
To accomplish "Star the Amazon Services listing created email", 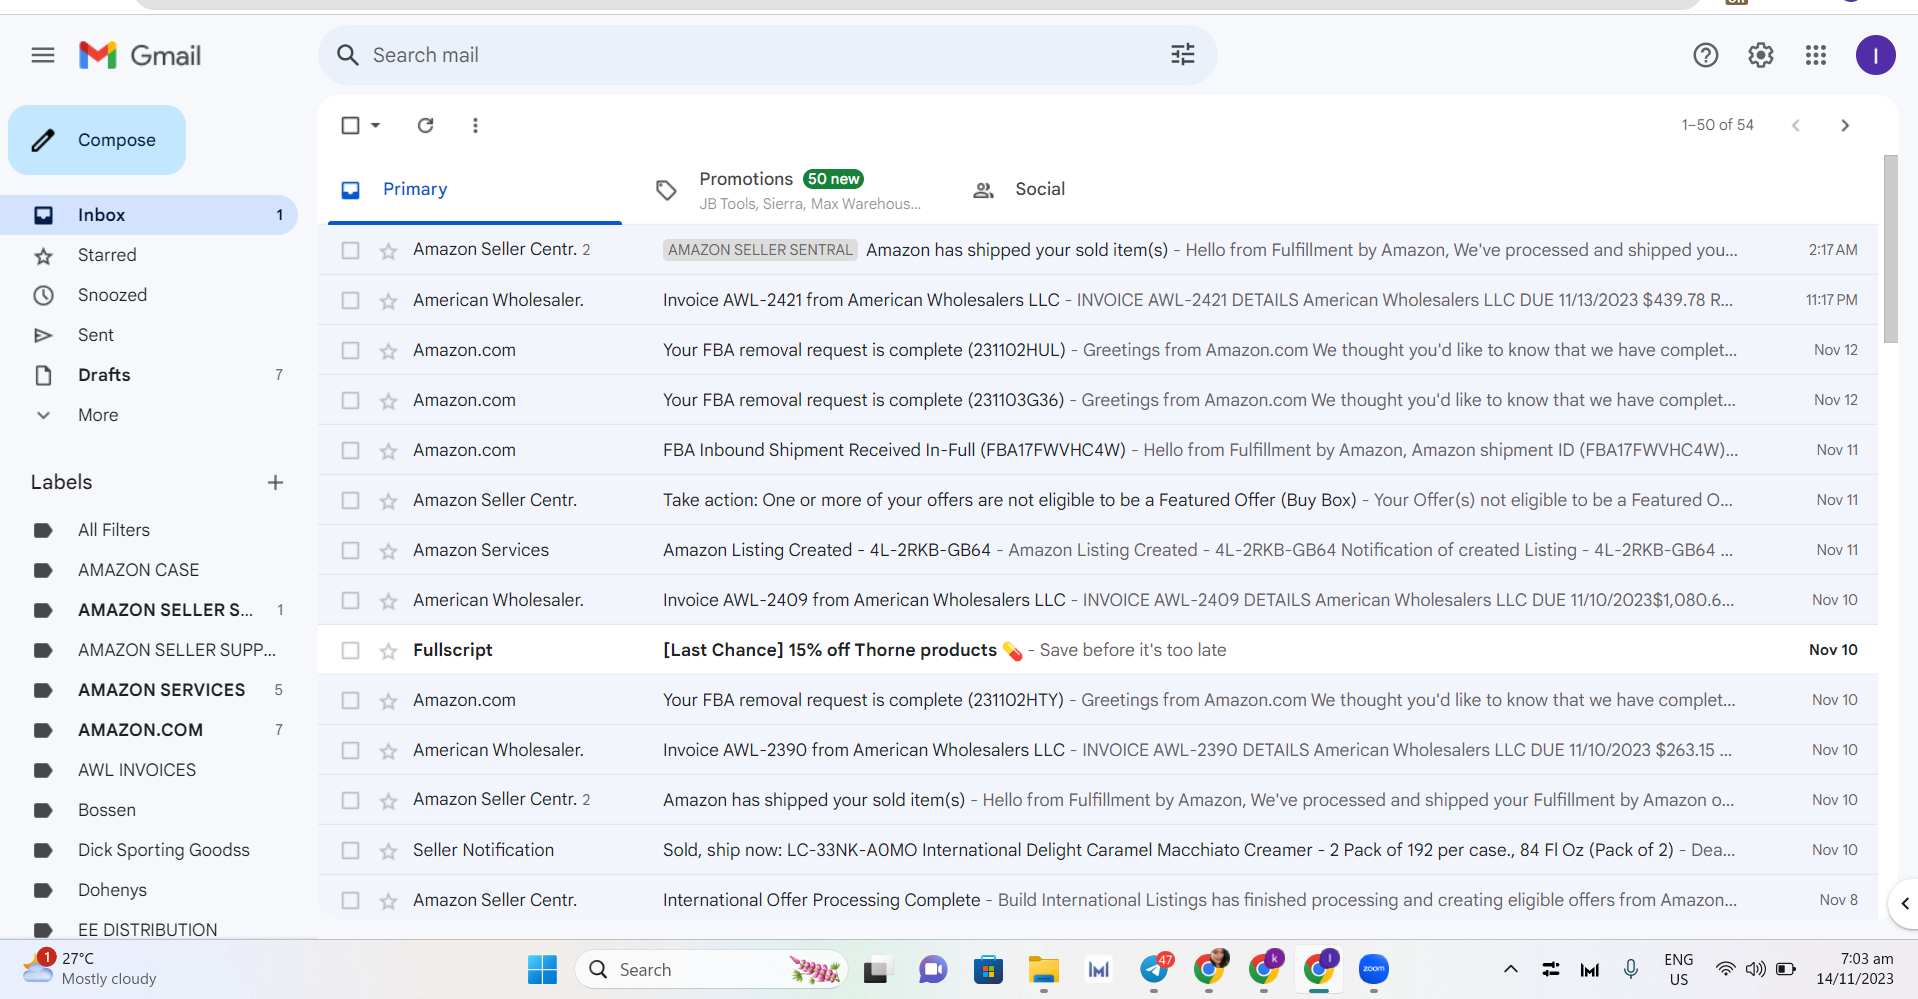I will pyautogui.click(x=388, y=550).
